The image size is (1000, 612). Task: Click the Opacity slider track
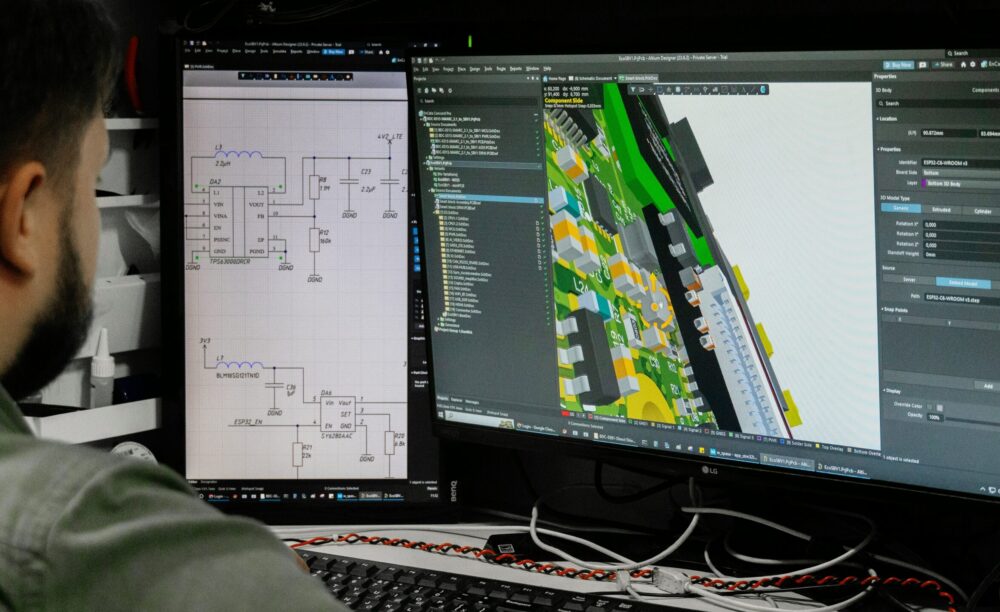[972, 421]
